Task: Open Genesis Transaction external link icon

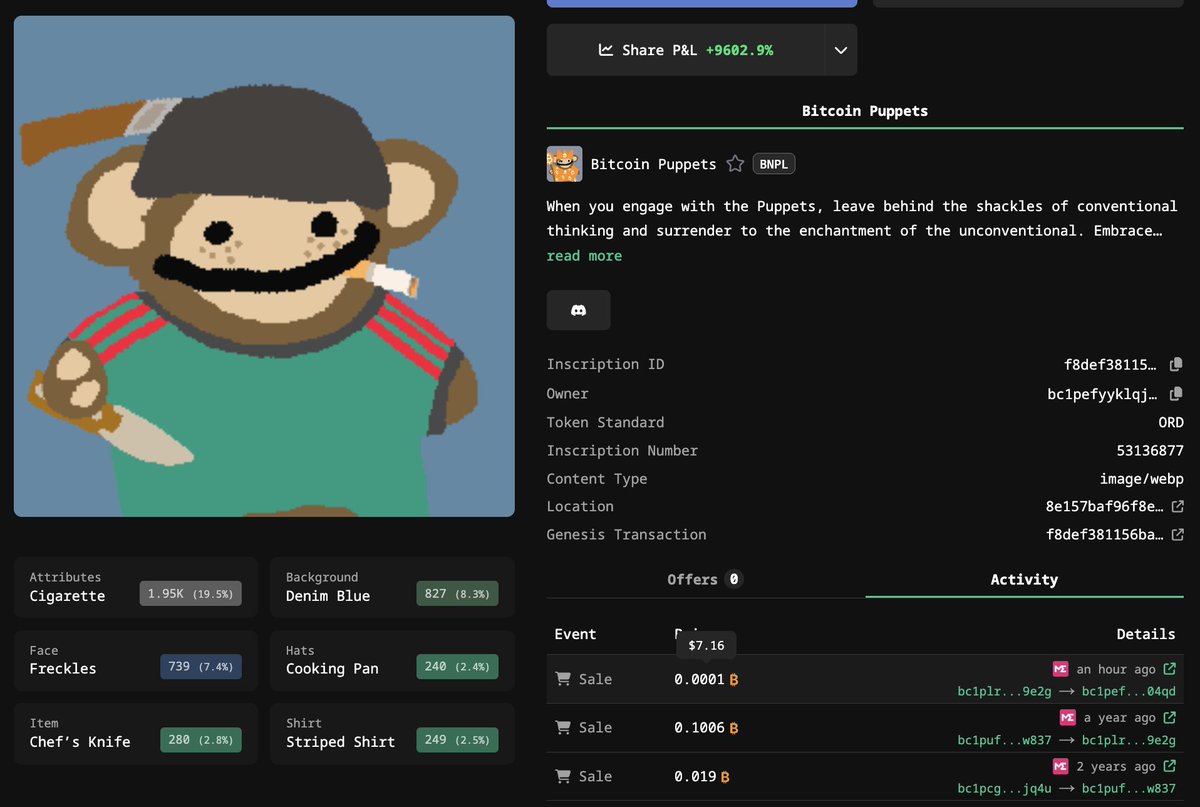Action: click(x=1177, y=535)
